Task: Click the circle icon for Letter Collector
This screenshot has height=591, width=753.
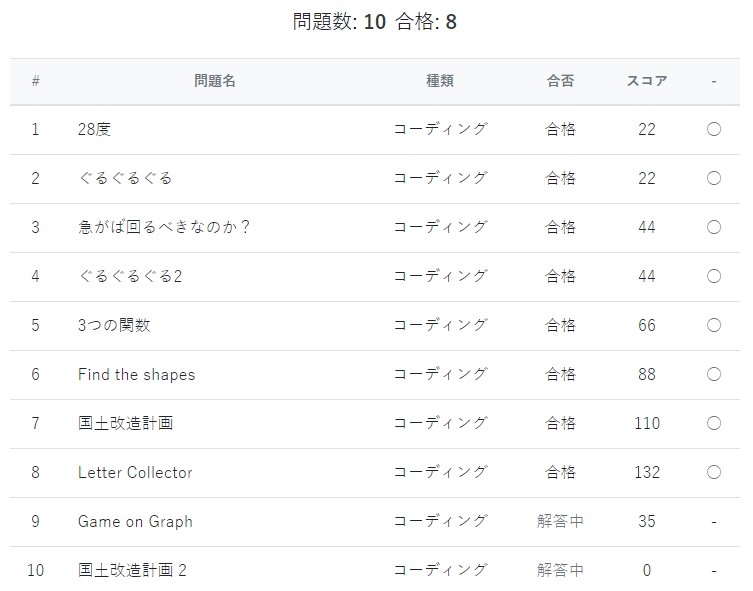Action: (x=714, y=472)
